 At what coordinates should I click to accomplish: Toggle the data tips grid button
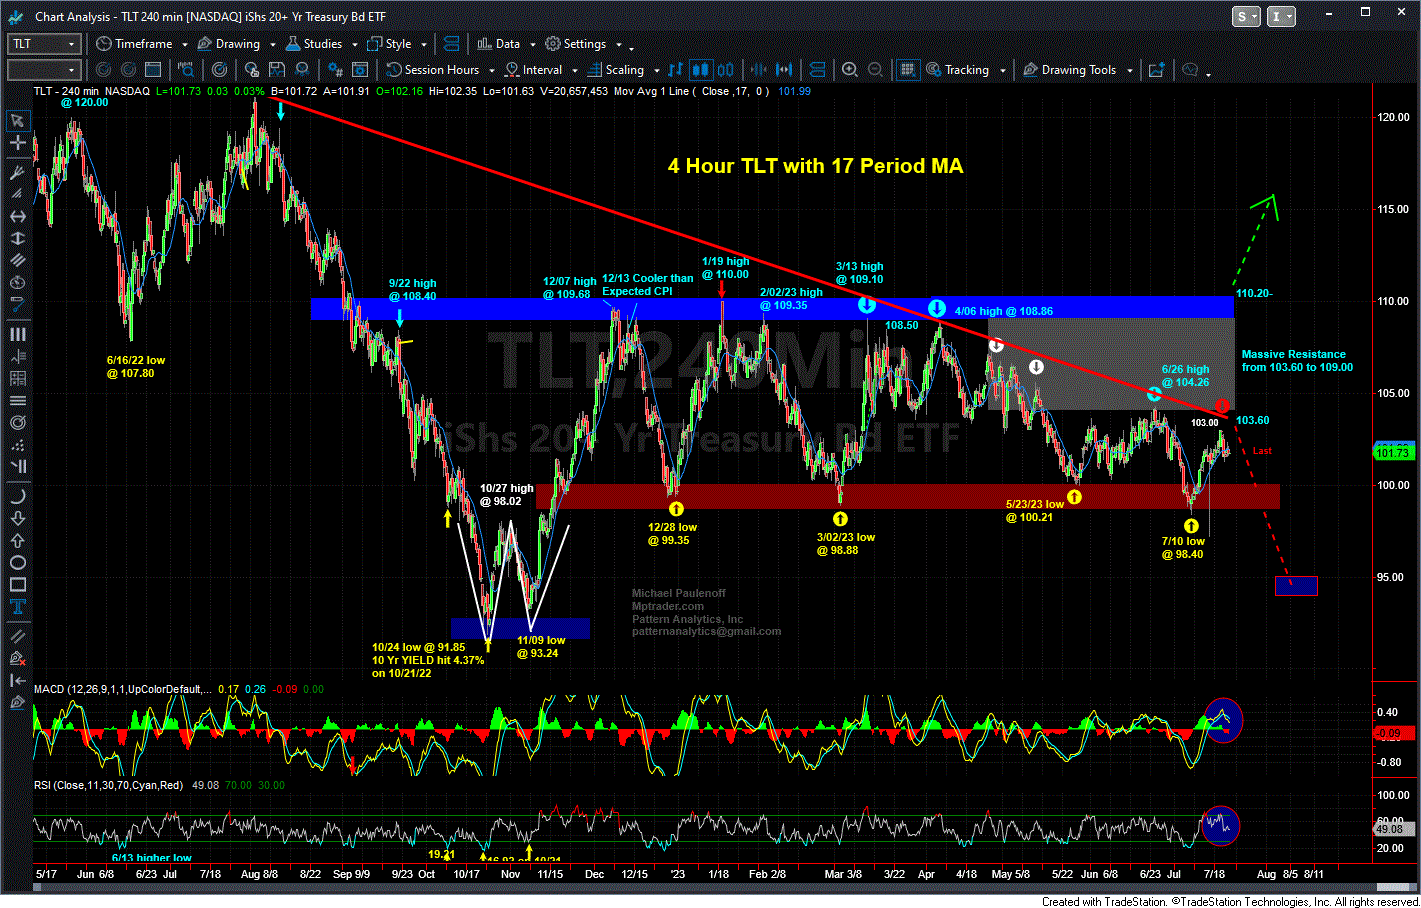907,70
